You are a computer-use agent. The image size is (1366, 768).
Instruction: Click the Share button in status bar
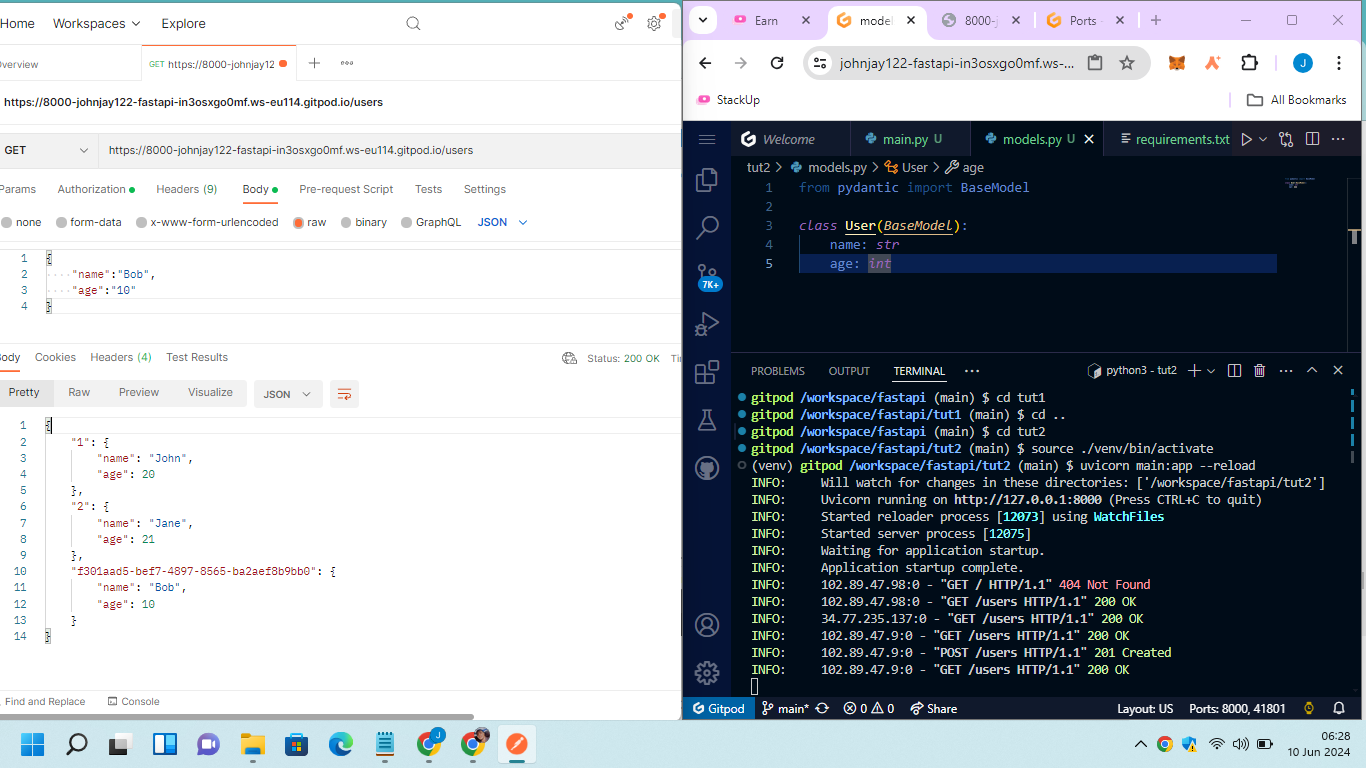[x=933, y=708]
